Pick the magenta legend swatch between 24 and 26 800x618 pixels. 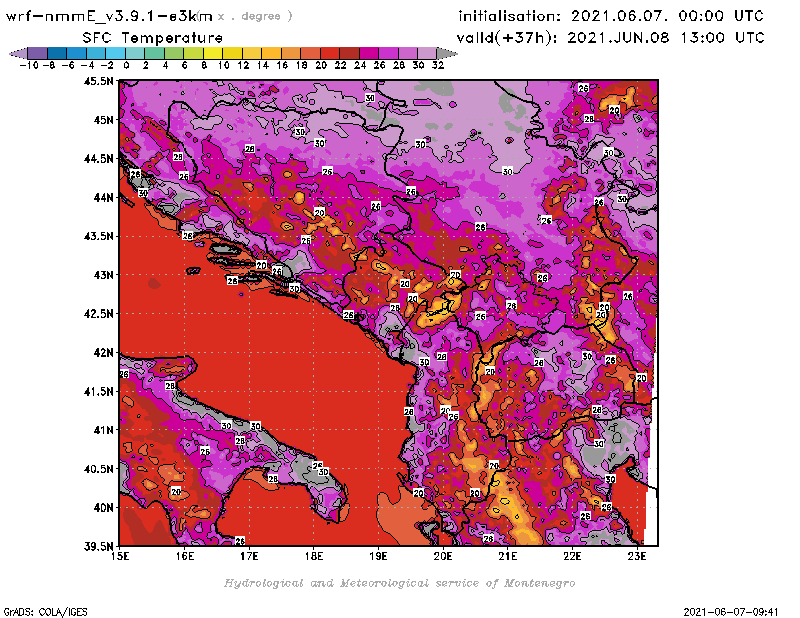click(x=368, y=53)
